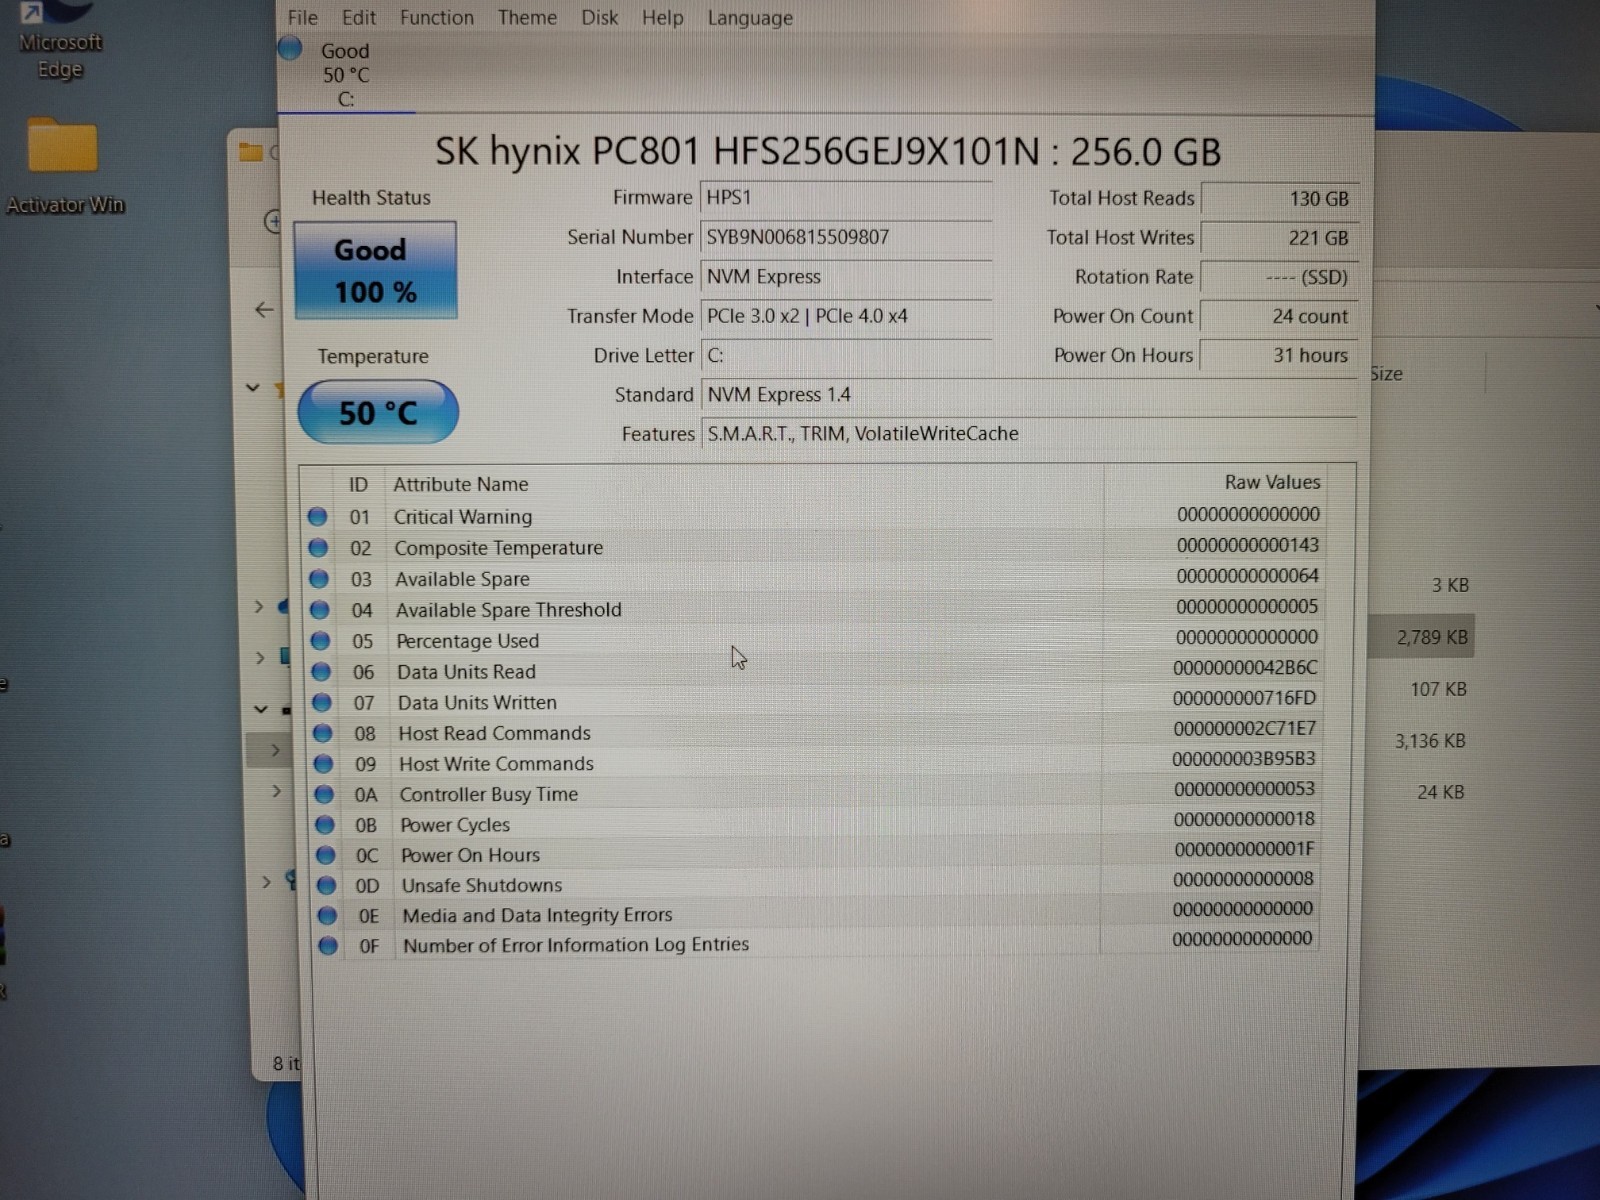Click the Good 100 % health status button
1600x1200 pixels.
375,270
